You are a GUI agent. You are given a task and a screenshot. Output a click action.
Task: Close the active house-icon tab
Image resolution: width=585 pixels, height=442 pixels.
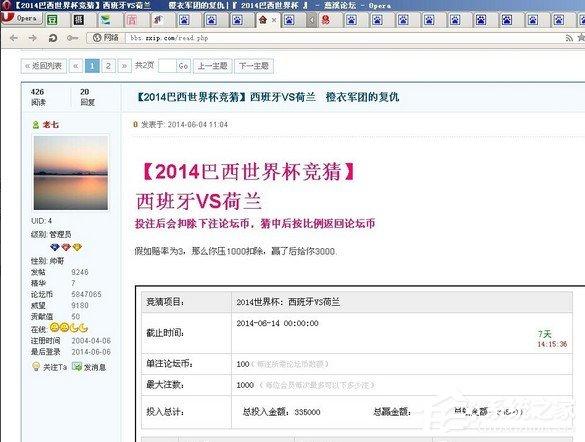click(274, 20)
